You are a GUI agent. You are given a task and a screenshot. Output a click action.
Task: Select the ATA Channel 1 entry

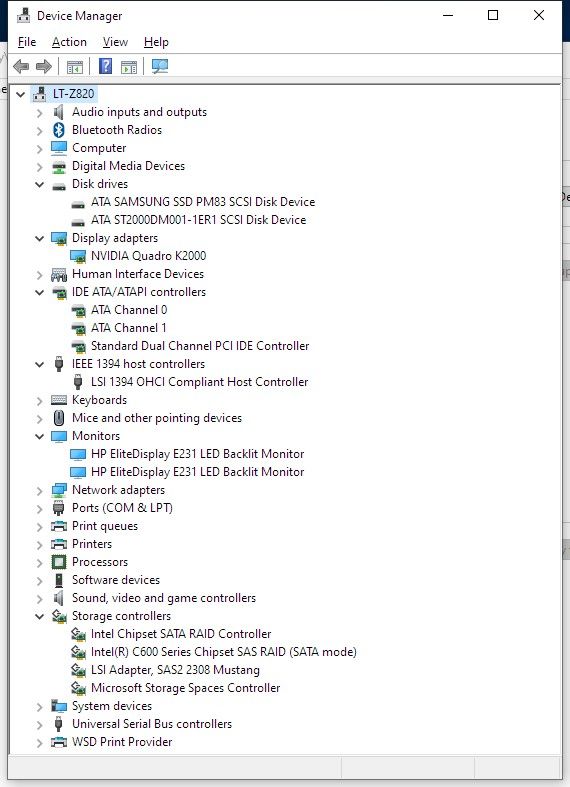128,328
